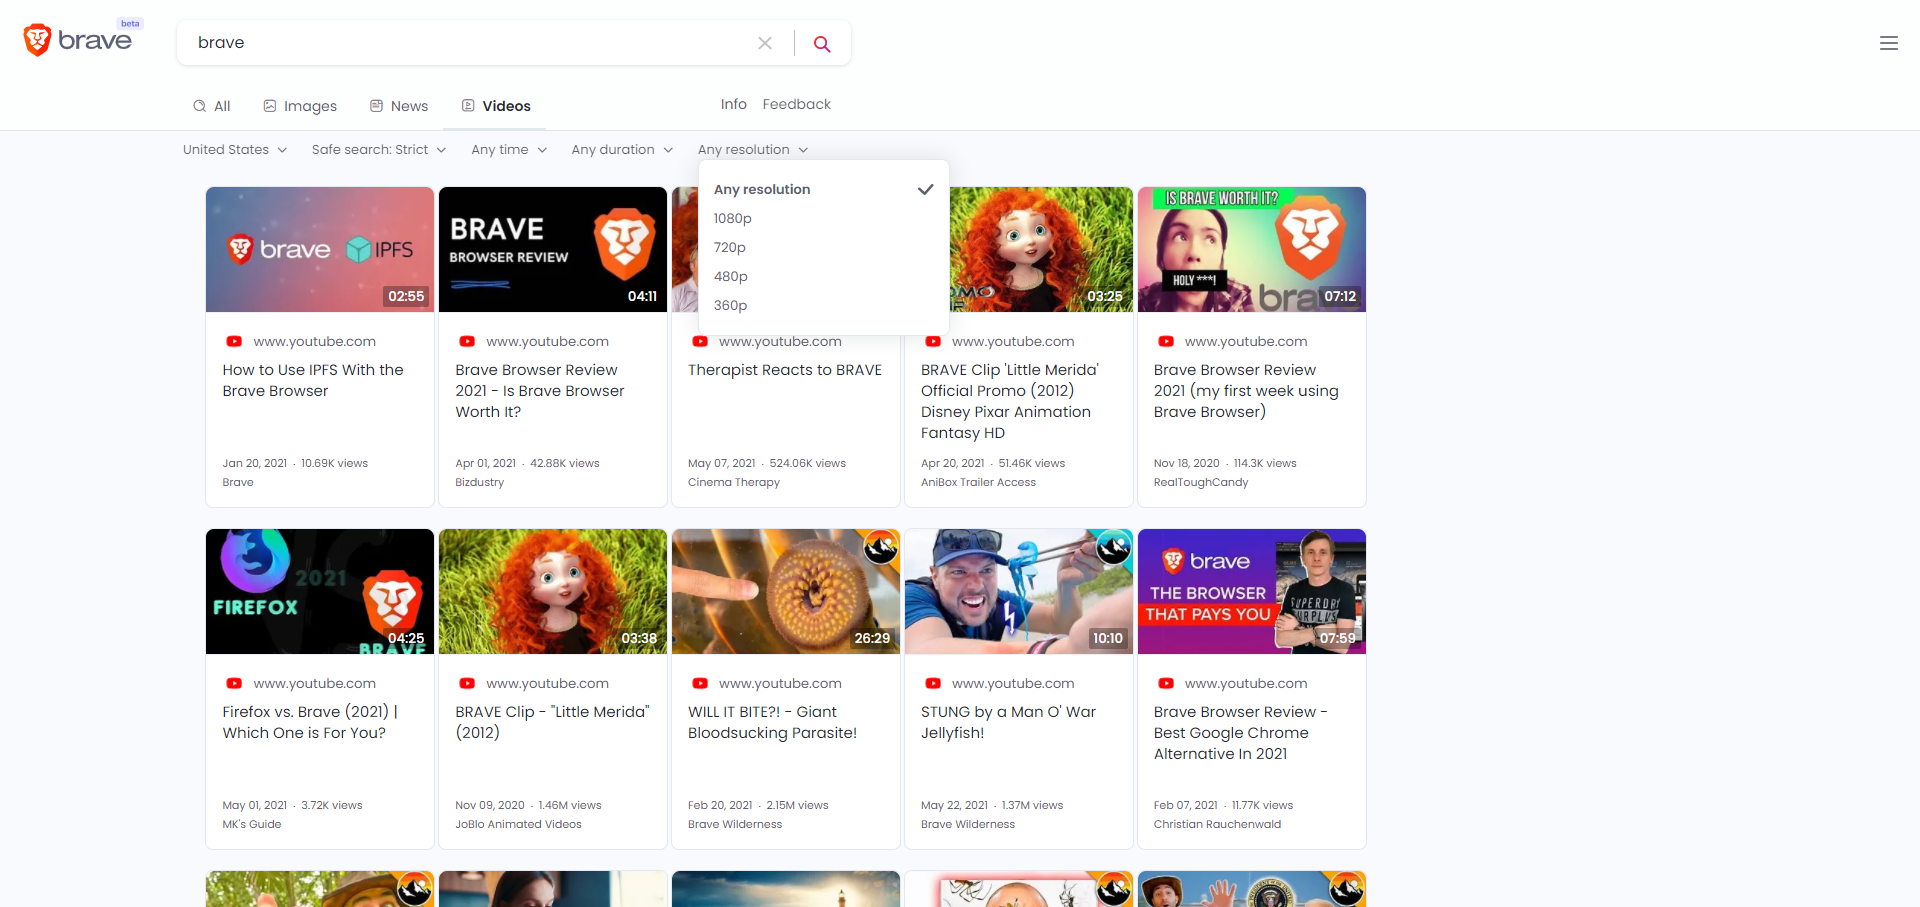
Task: Switch to the All tab
Action: (x=212, y=106)
